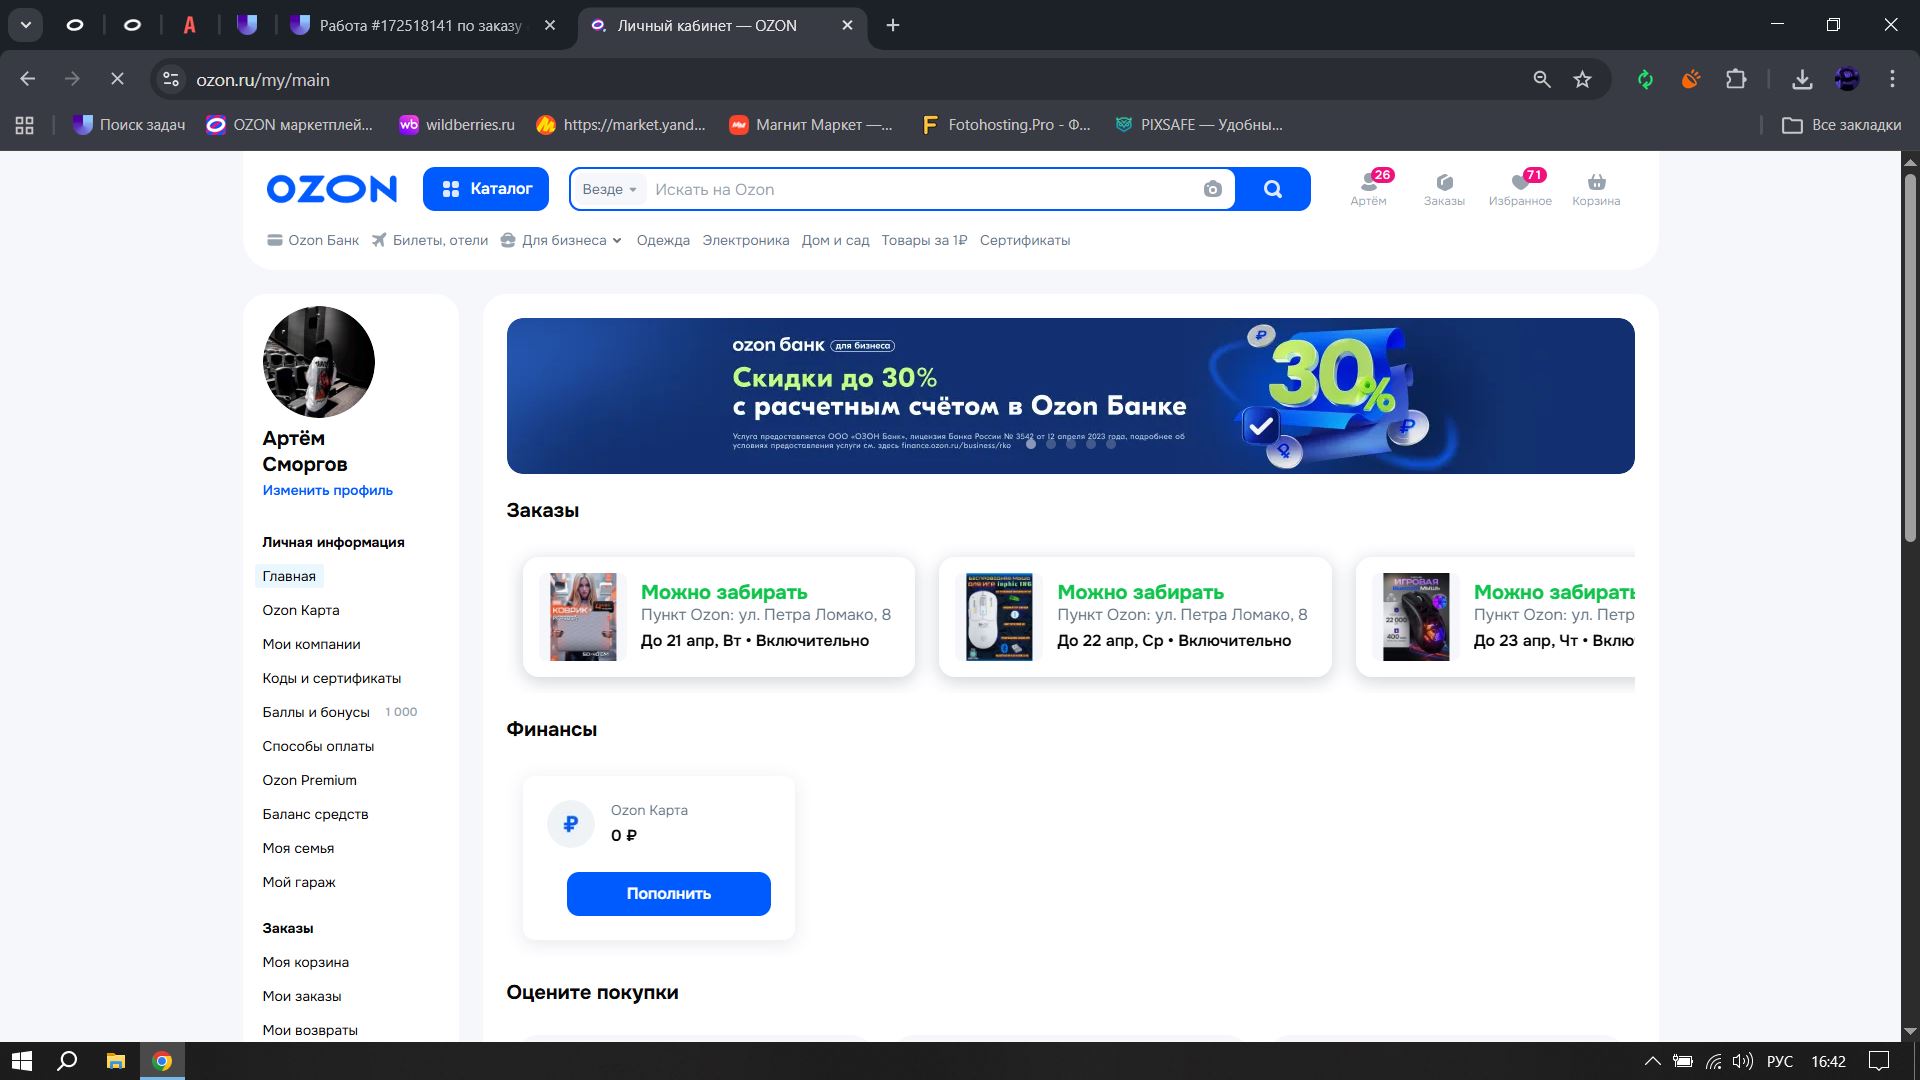Open the Корзина cart icon
This screenshot has height=1080, width=1920.
(x=1595, y=188)
